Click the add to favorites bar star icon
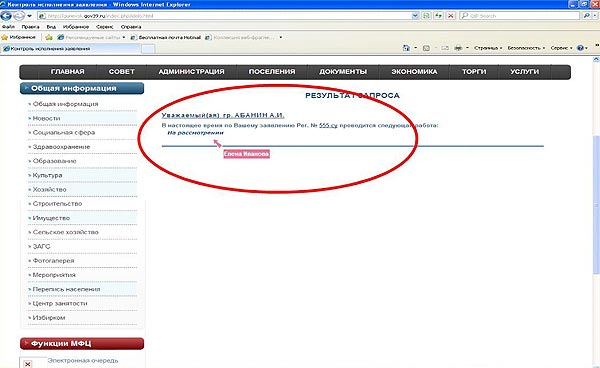600x368 pixels. click(49, 37)
